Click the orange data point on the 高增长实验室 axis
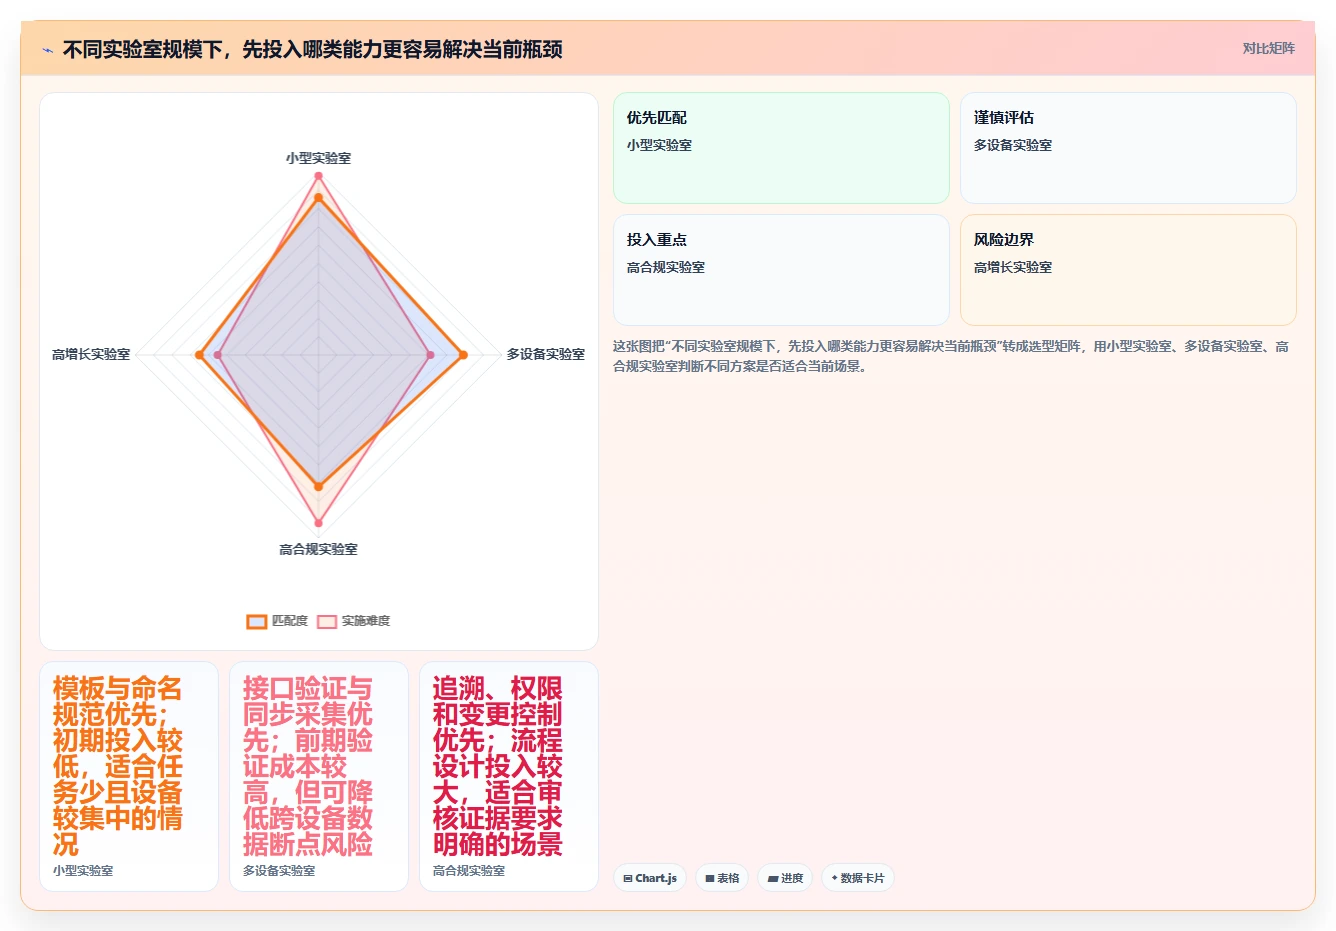 (x=200, y=354)
